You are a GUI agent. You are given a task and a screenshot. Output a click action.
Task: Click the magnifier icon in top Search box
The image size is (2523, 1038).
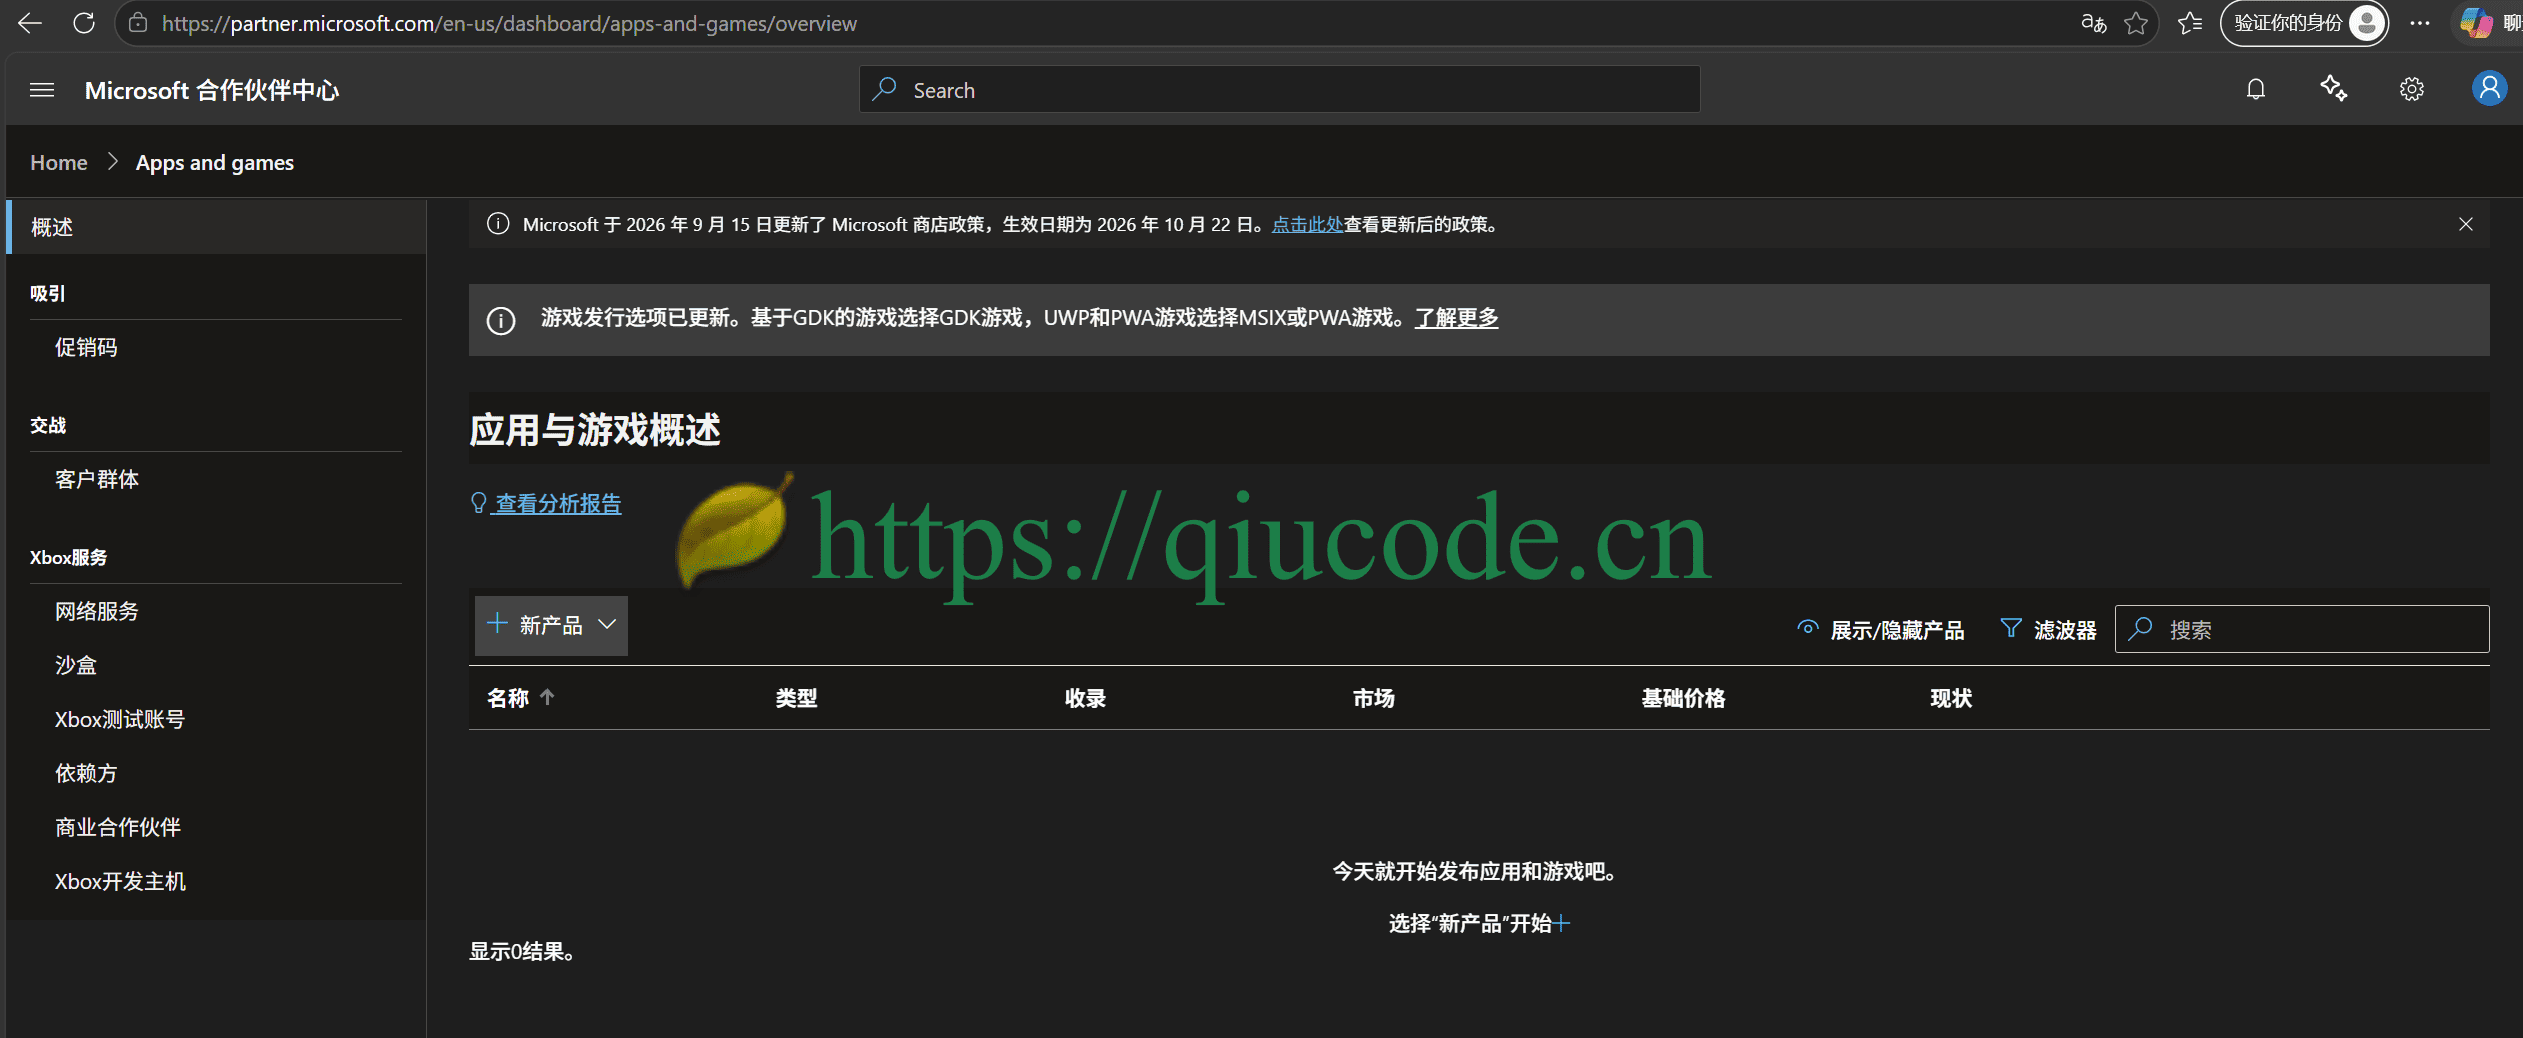pyautogui.click(x=884, y=89)
